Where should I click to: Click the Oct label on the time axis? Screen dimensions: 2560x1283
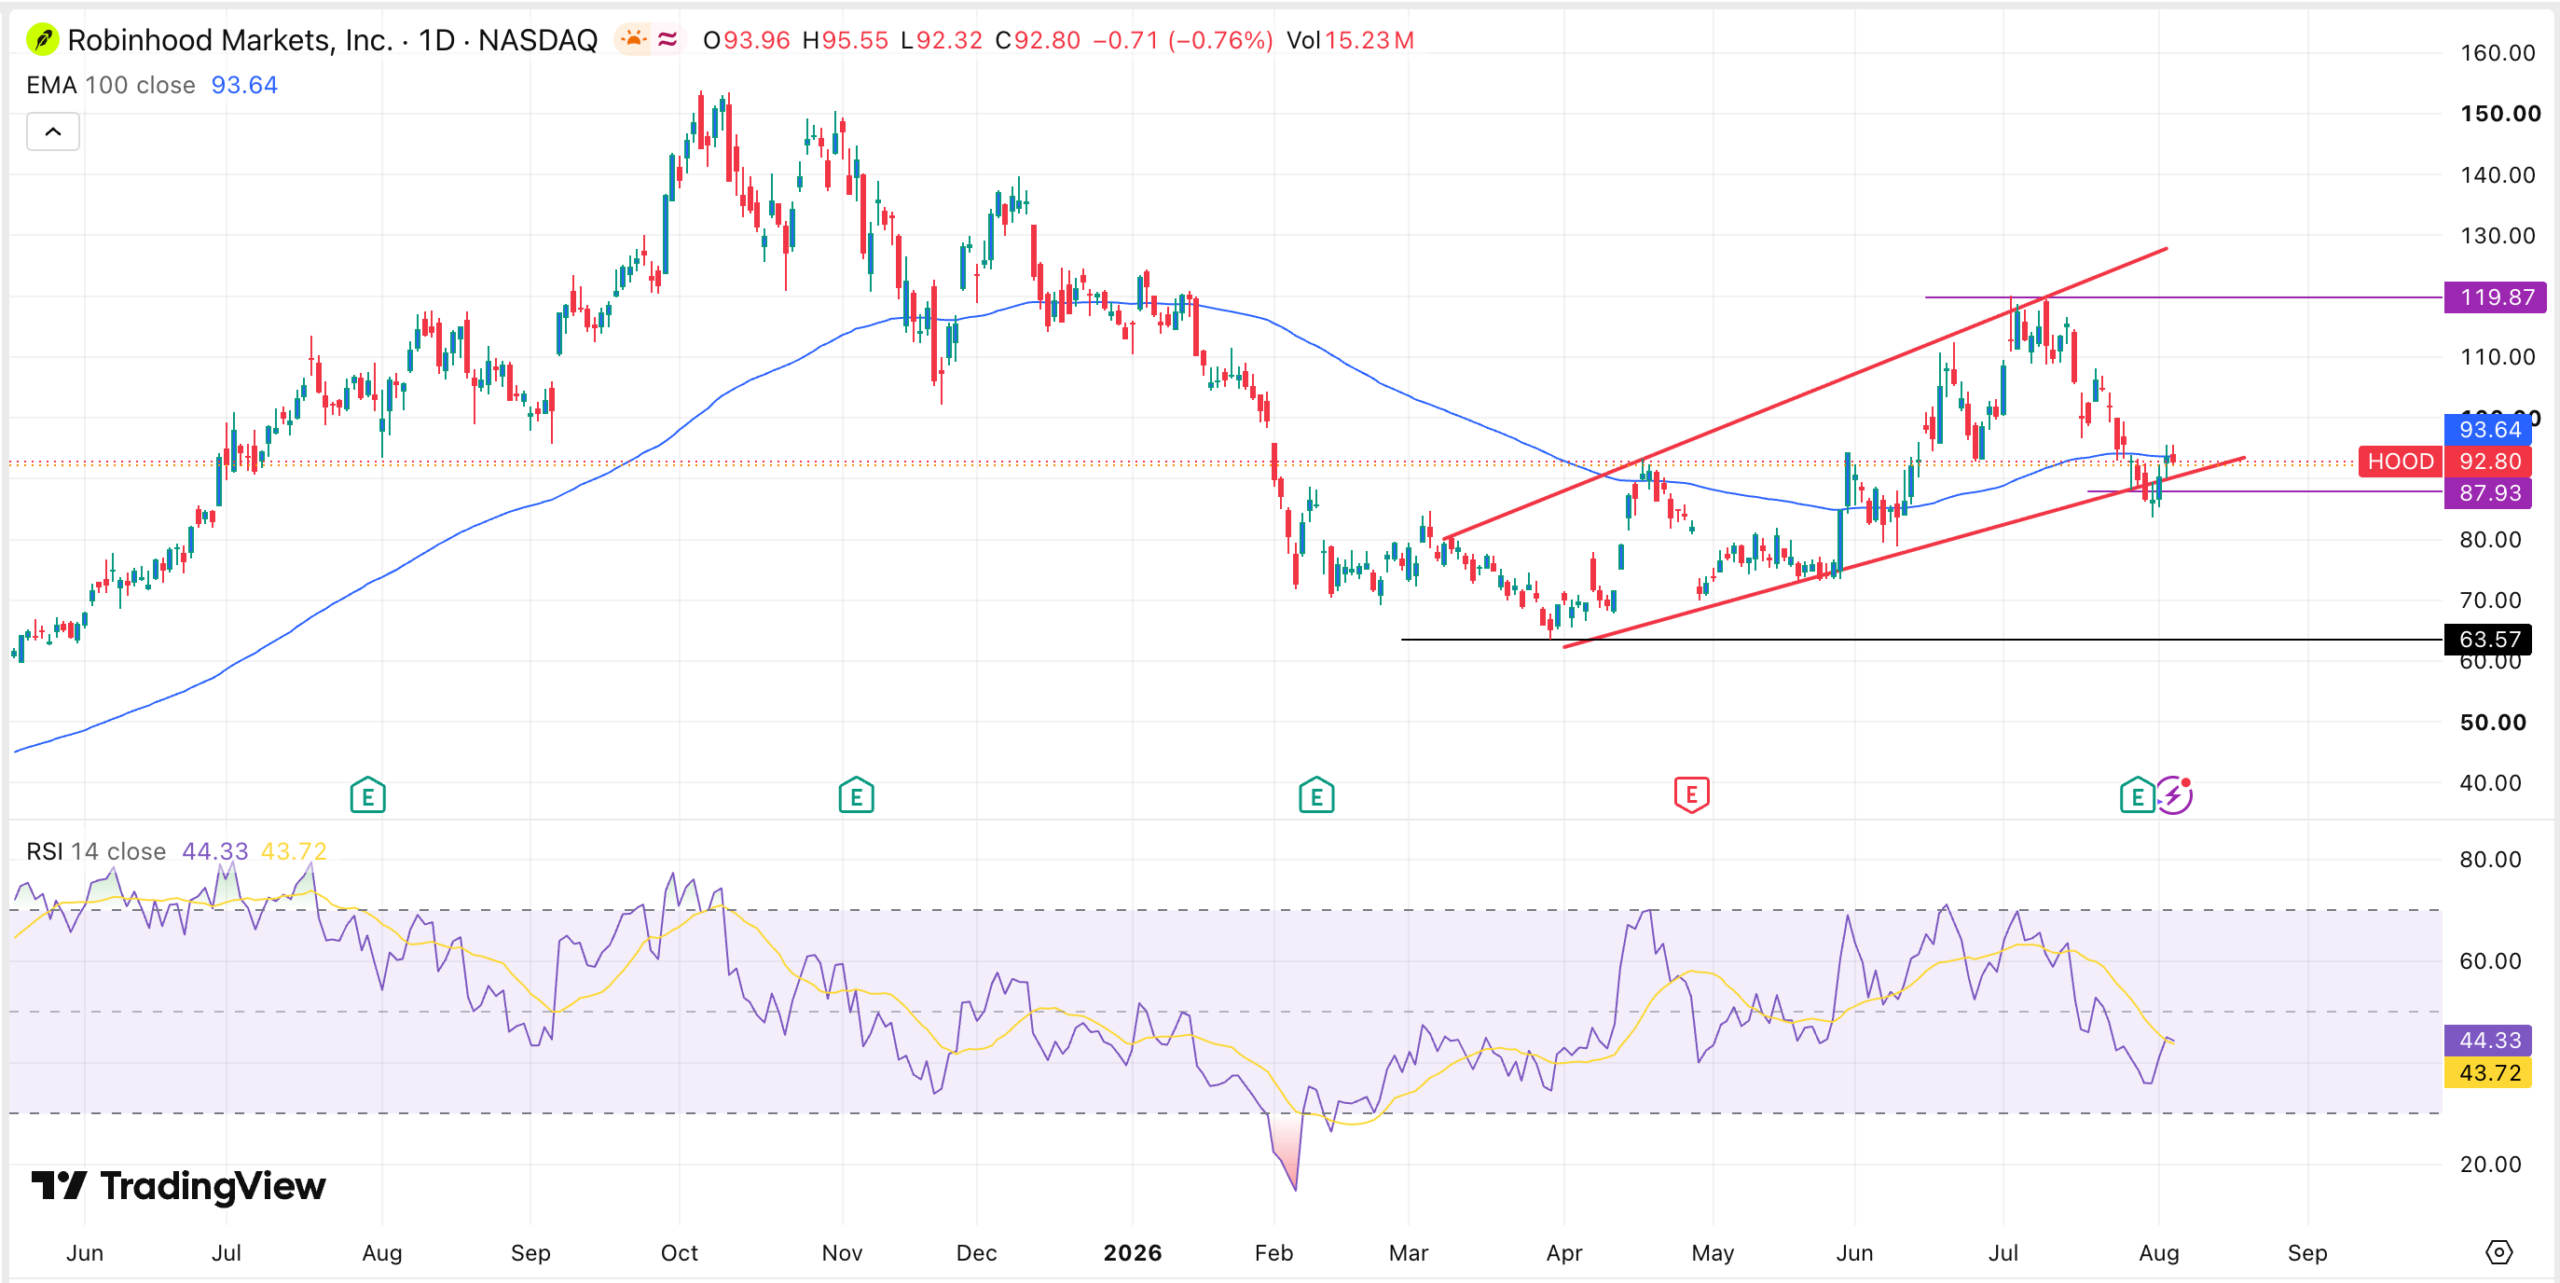[x=679, y=1252]
